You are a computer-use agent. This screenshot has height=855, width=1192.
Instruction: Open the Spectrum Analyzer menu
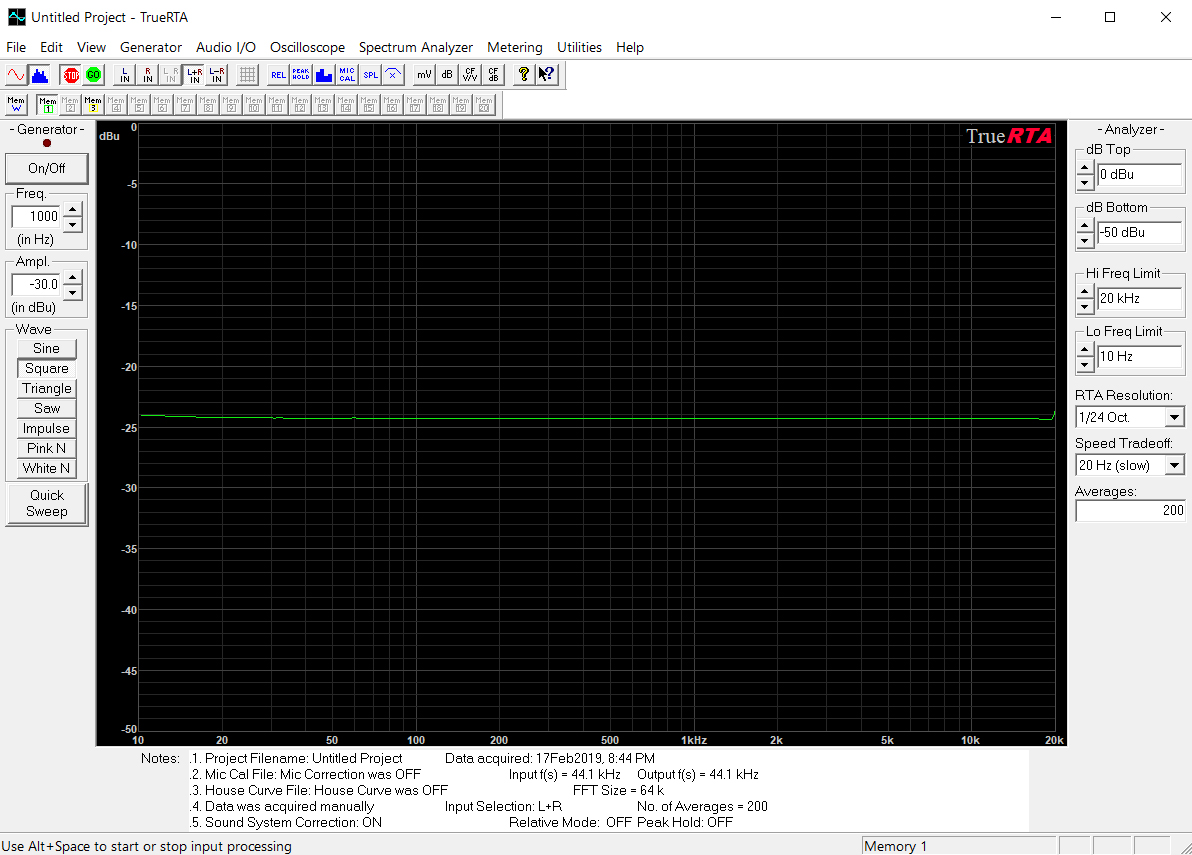coord(416,47)
